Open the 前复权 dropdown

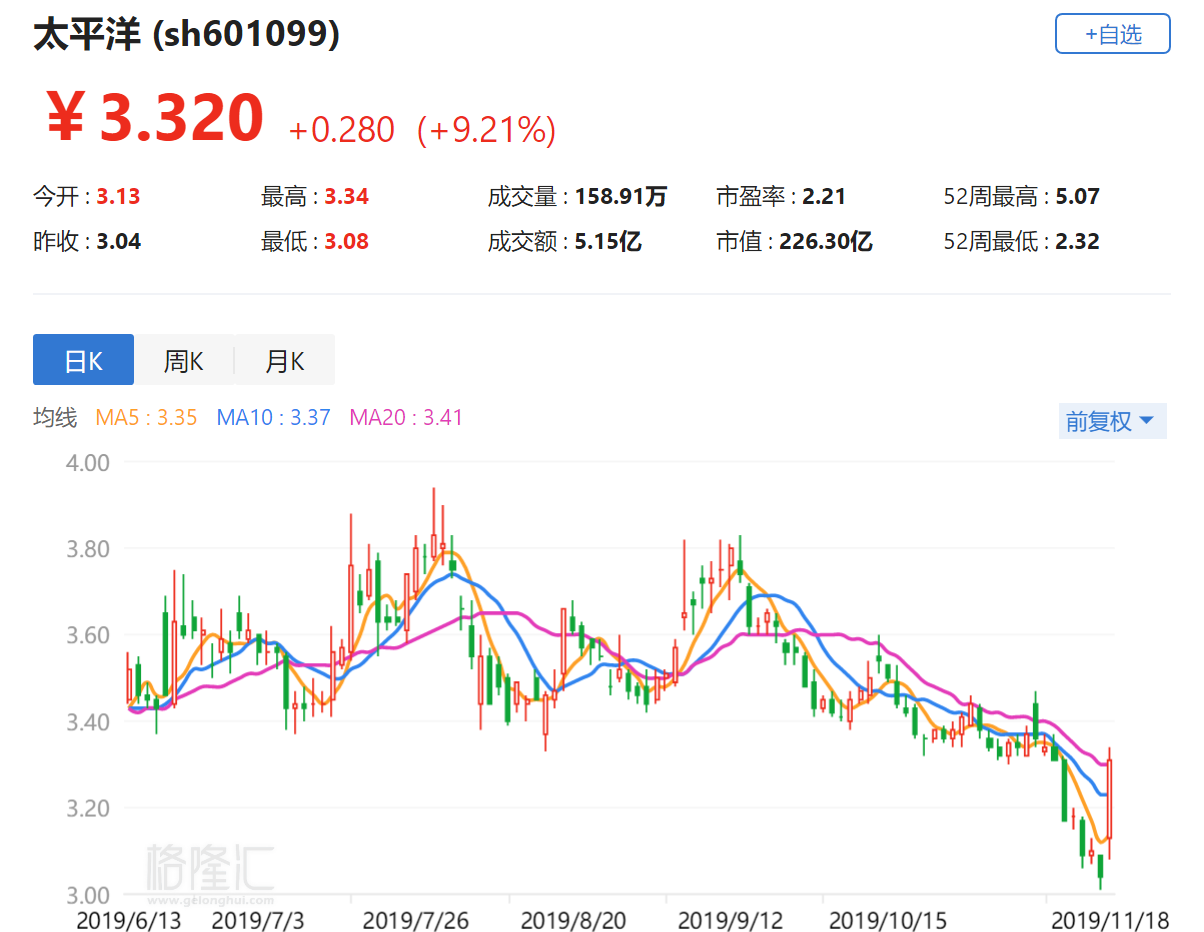click(1112, 421)
